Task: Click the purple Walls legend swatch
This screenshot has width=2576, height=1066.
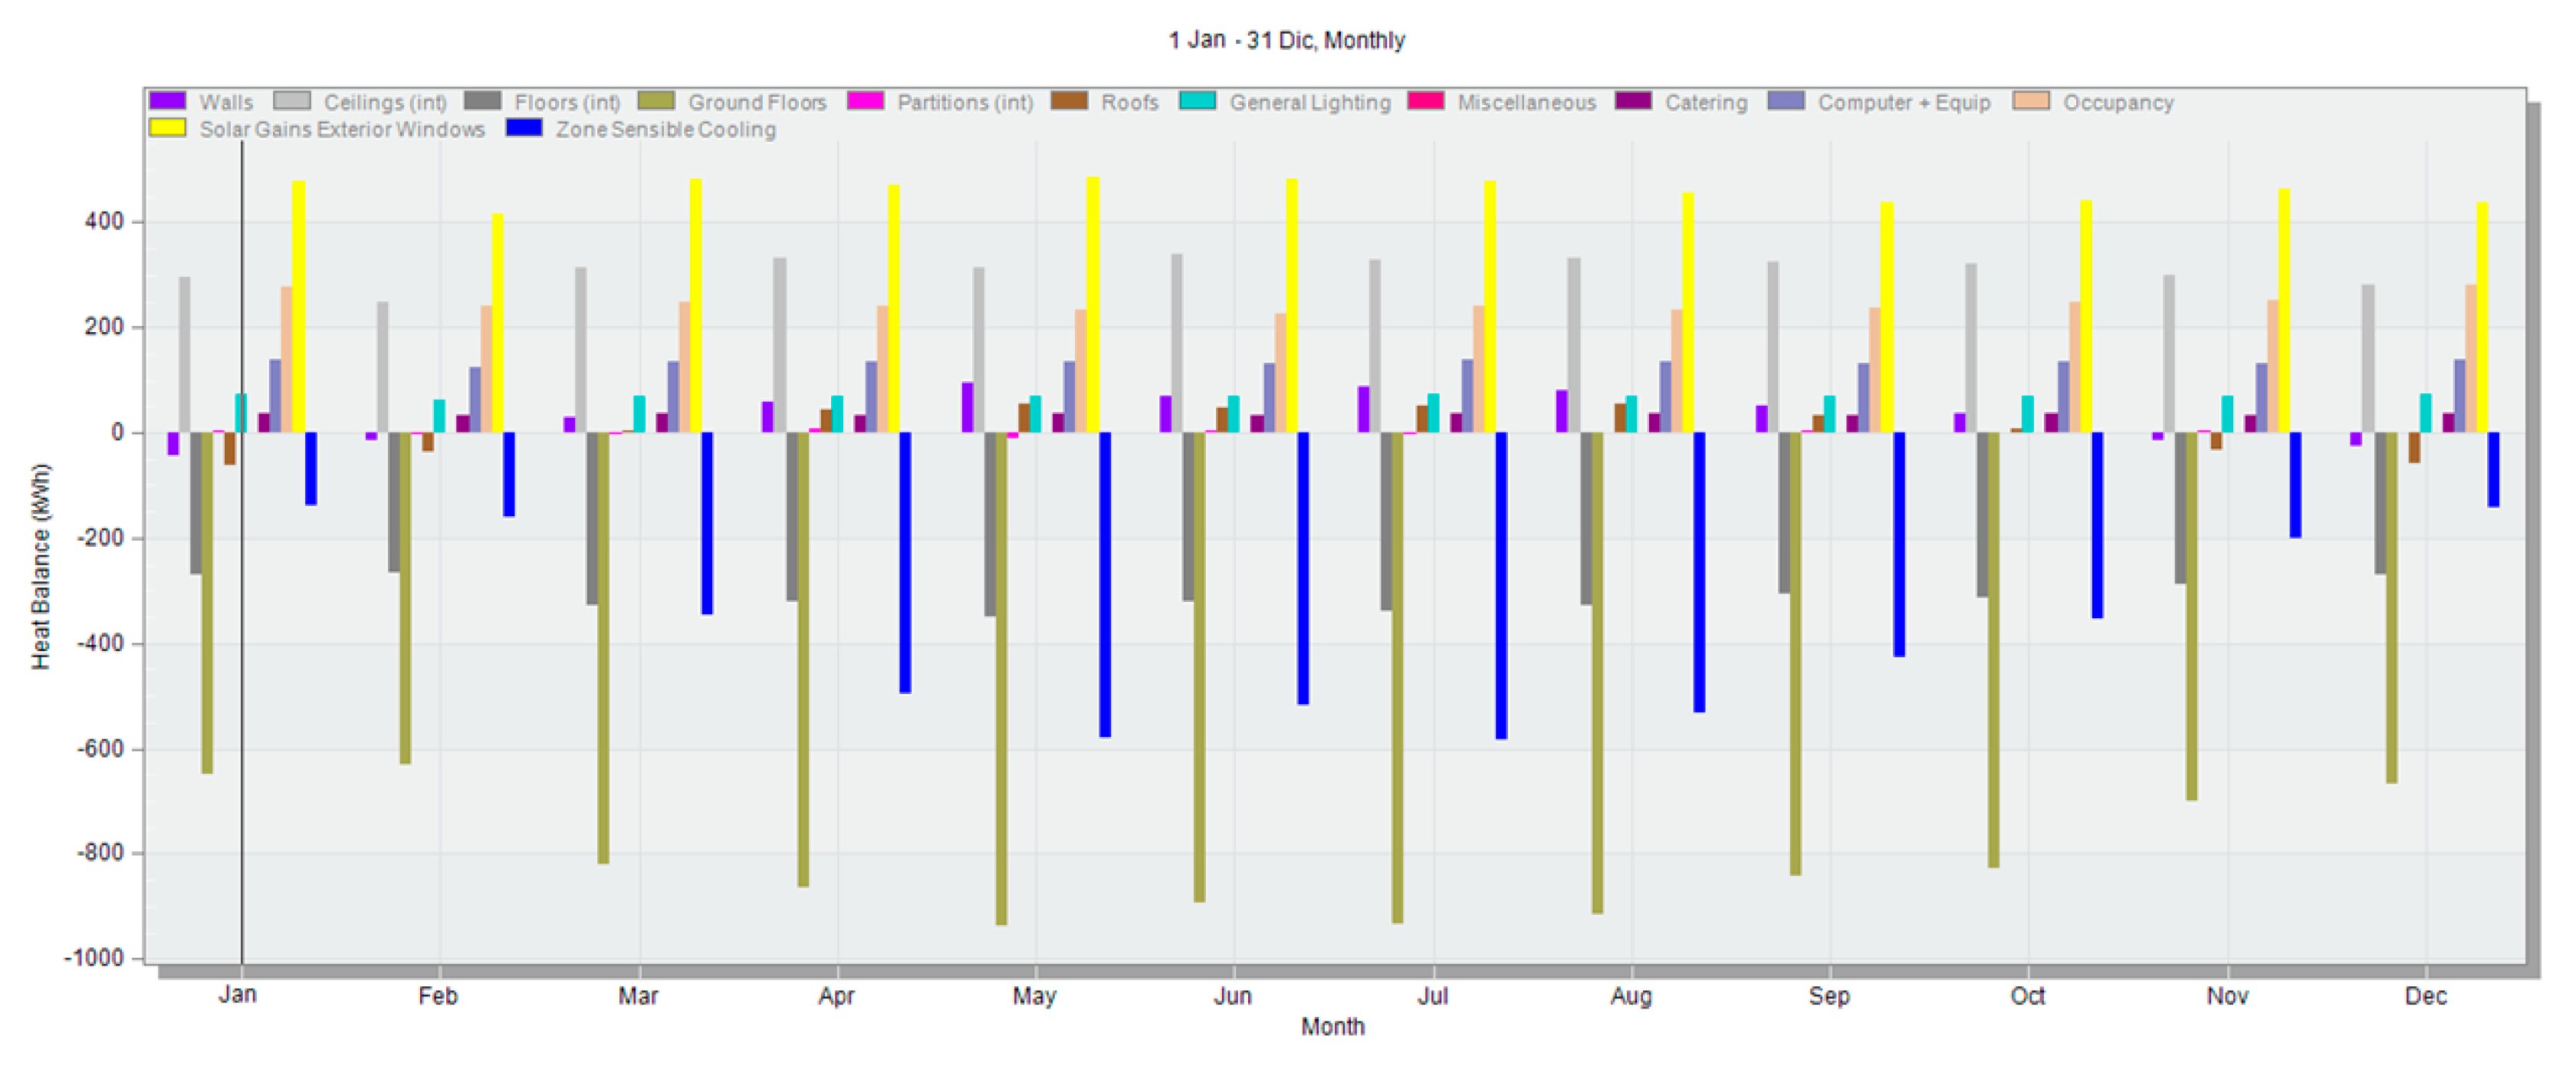Action: (167, 101)
